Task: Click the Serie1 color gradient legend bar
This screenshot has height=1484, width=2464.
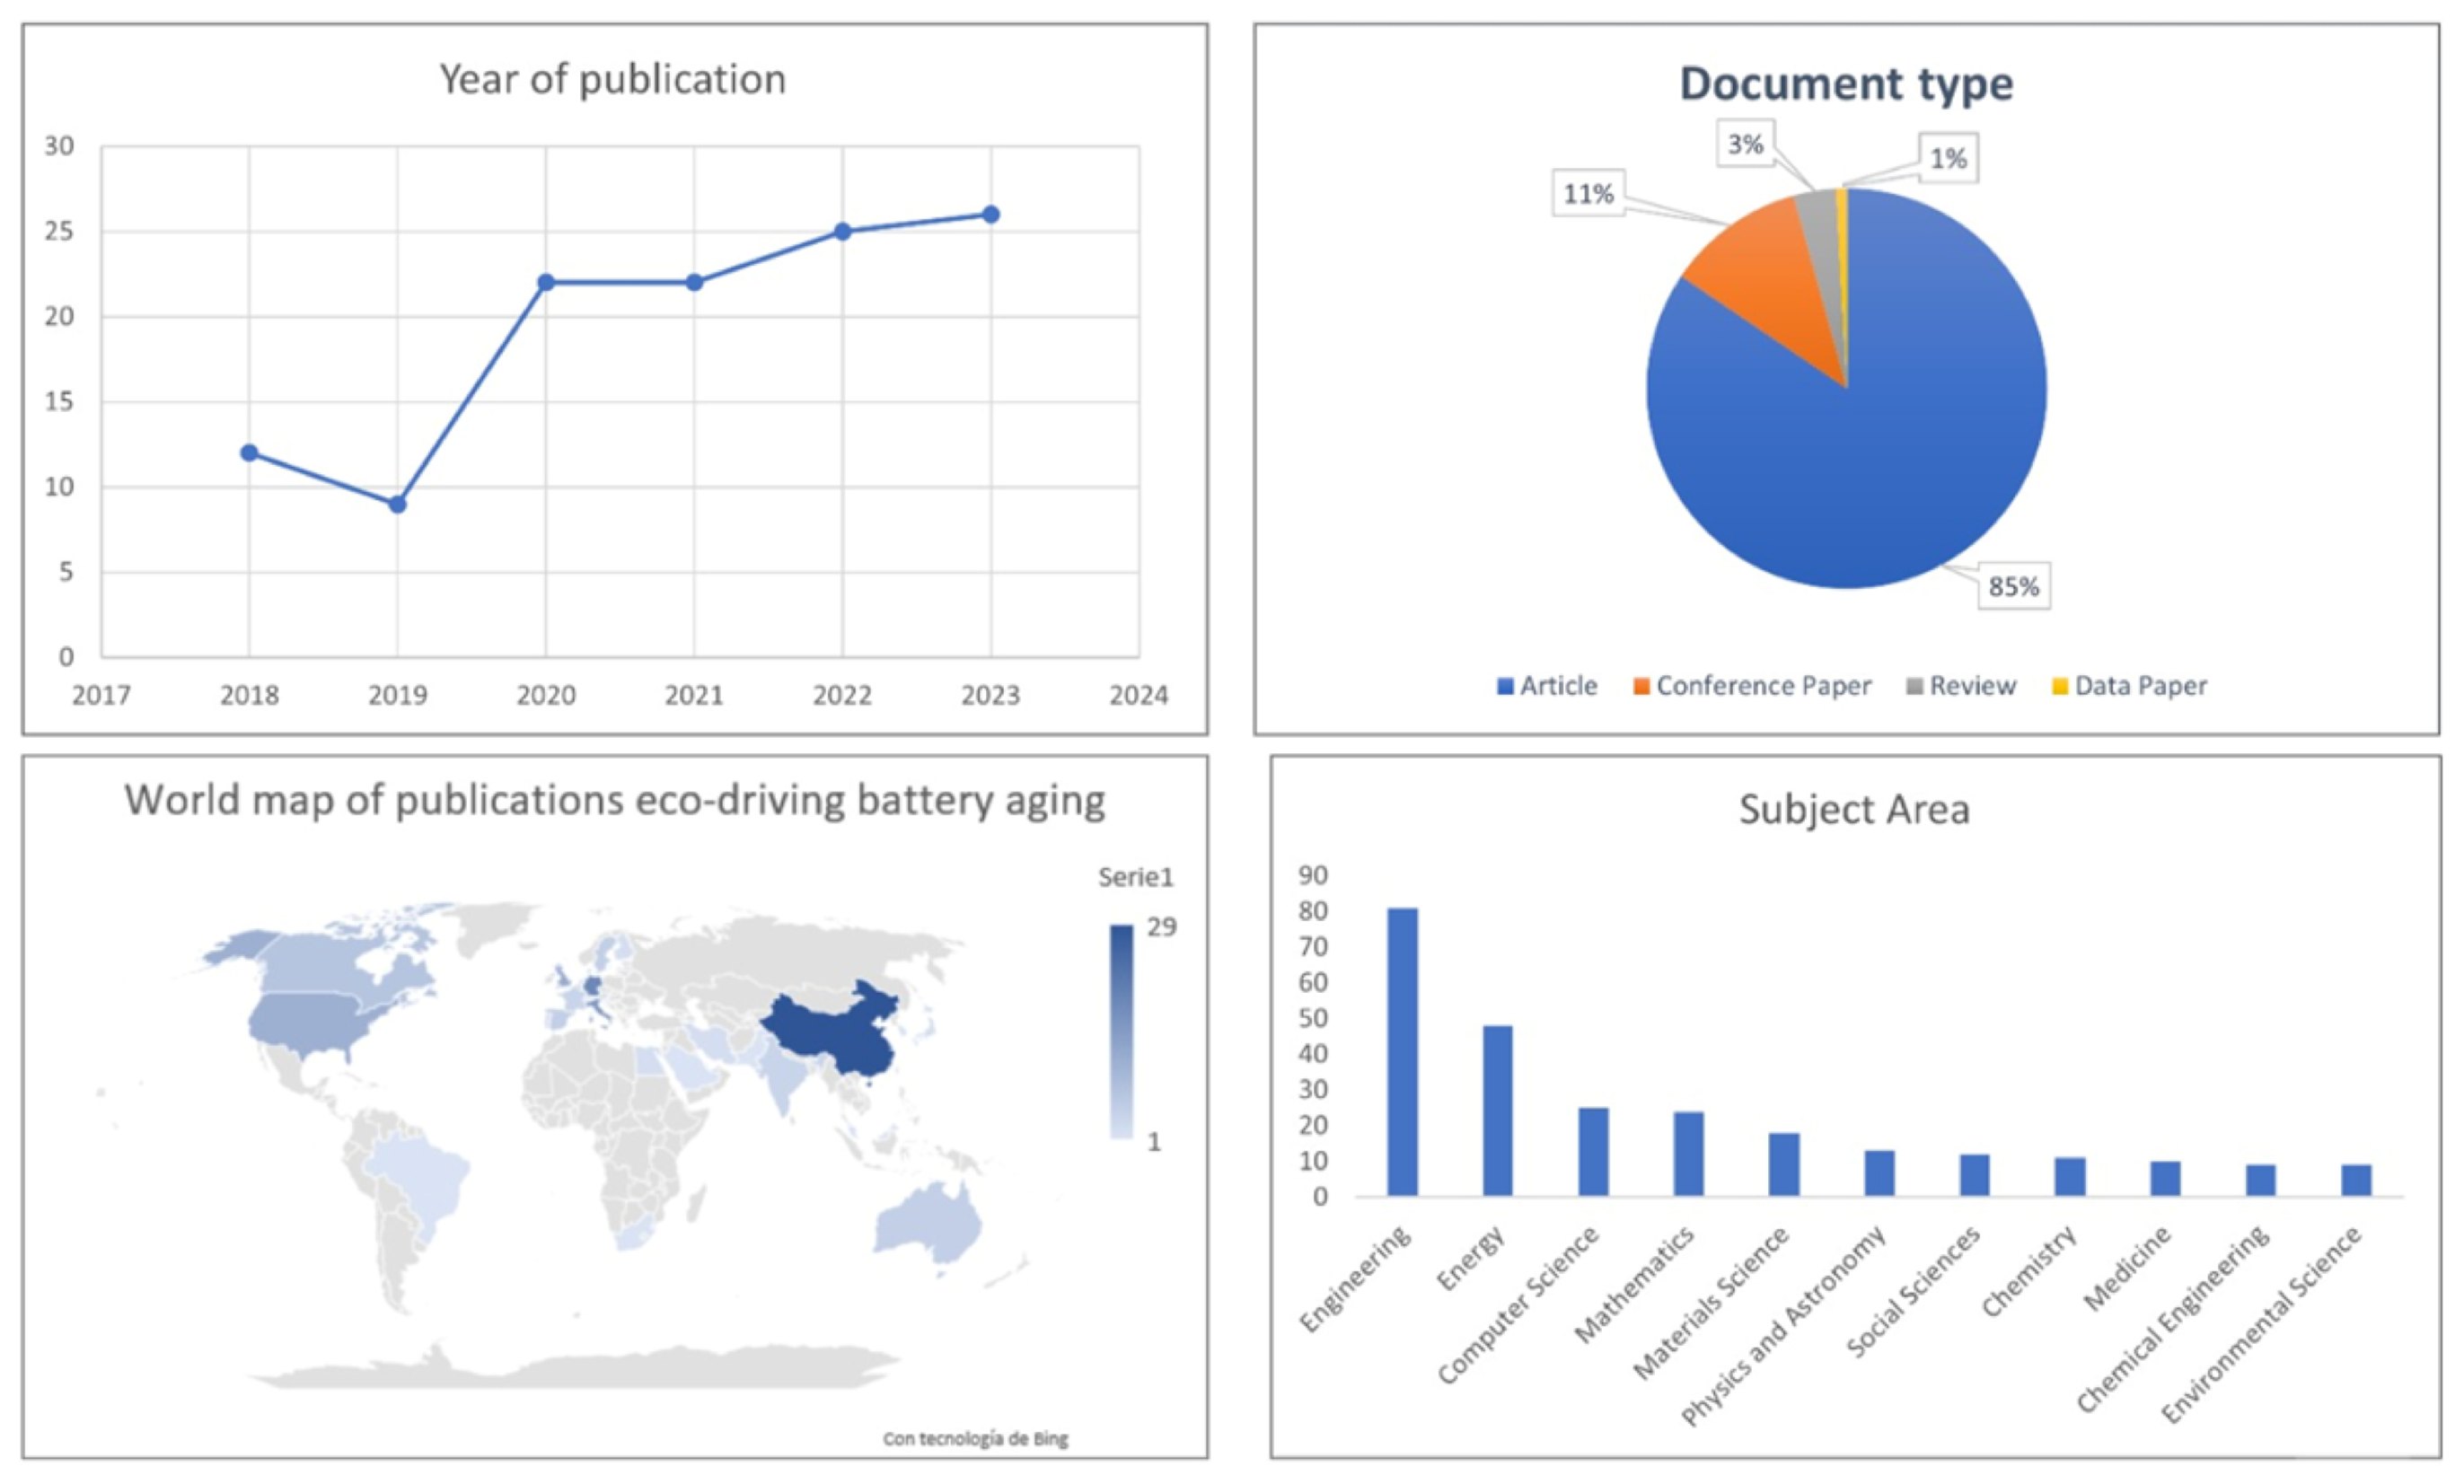Action: tap(1121, 1031)
